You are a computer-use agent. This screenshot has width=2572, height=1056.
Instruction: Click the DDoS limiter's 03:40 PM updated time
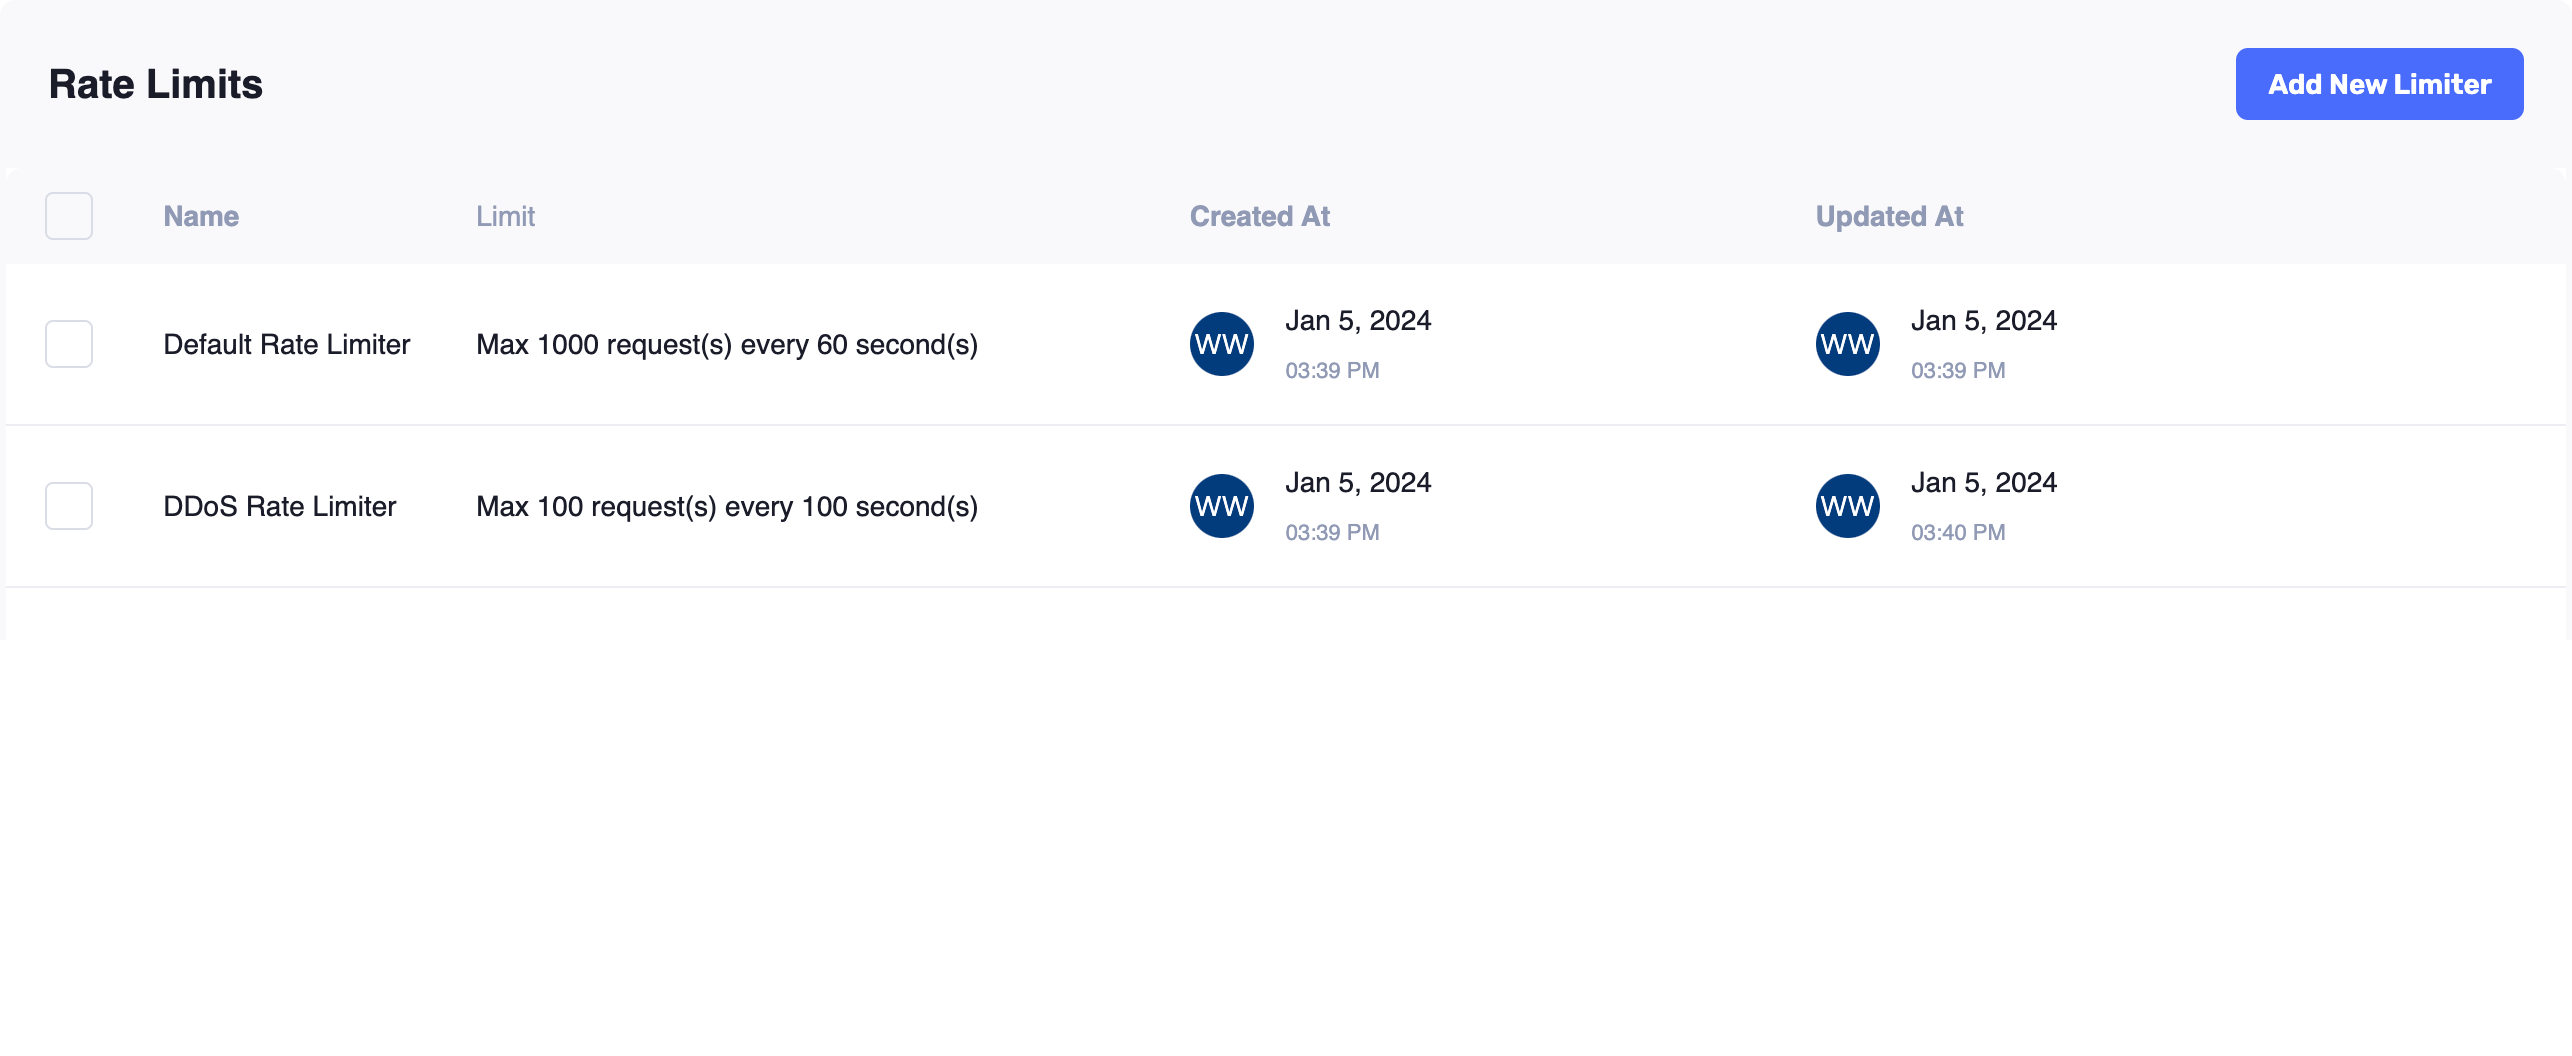[x=1957, y=532]
